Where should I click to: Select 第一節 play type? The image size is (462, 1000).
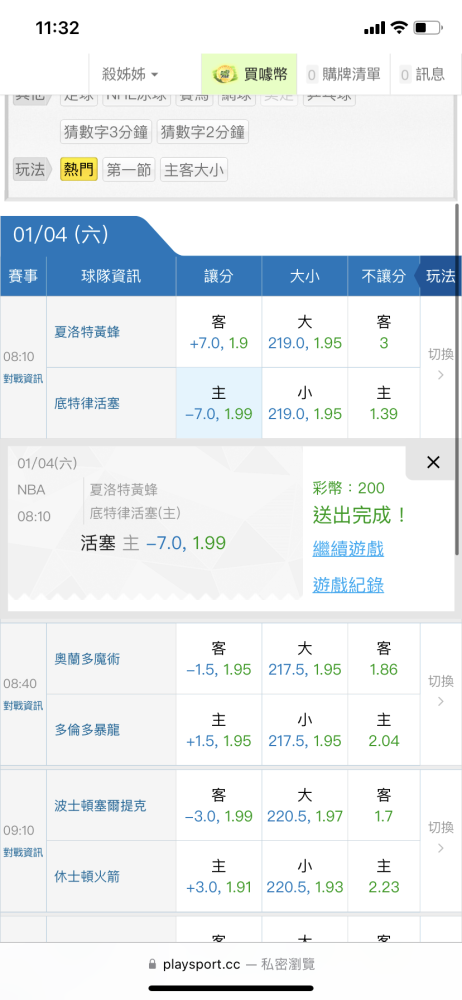point(129,170)
